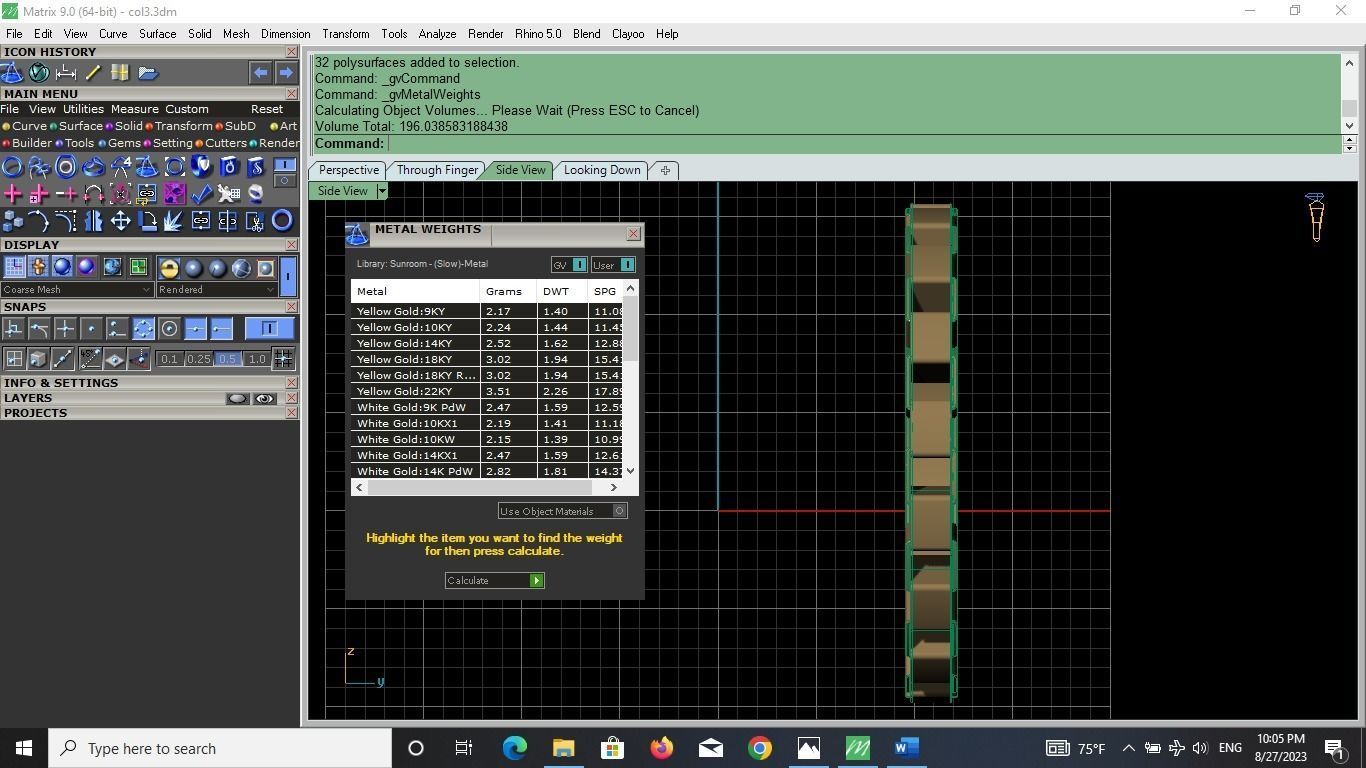Click the blue book with S icon
Image resolution: width=1366 pixels, height=768 pixels.
coord(255,166)
